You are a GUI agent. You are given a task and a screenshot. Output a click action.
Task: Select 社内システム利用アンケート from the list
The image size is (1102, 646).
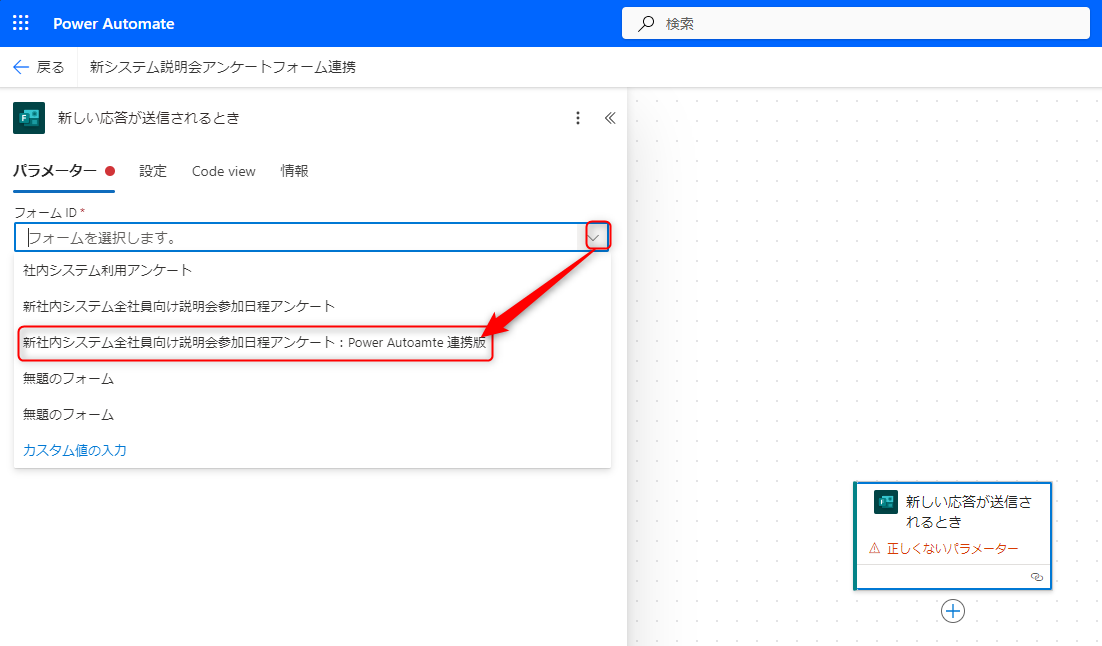312,270
